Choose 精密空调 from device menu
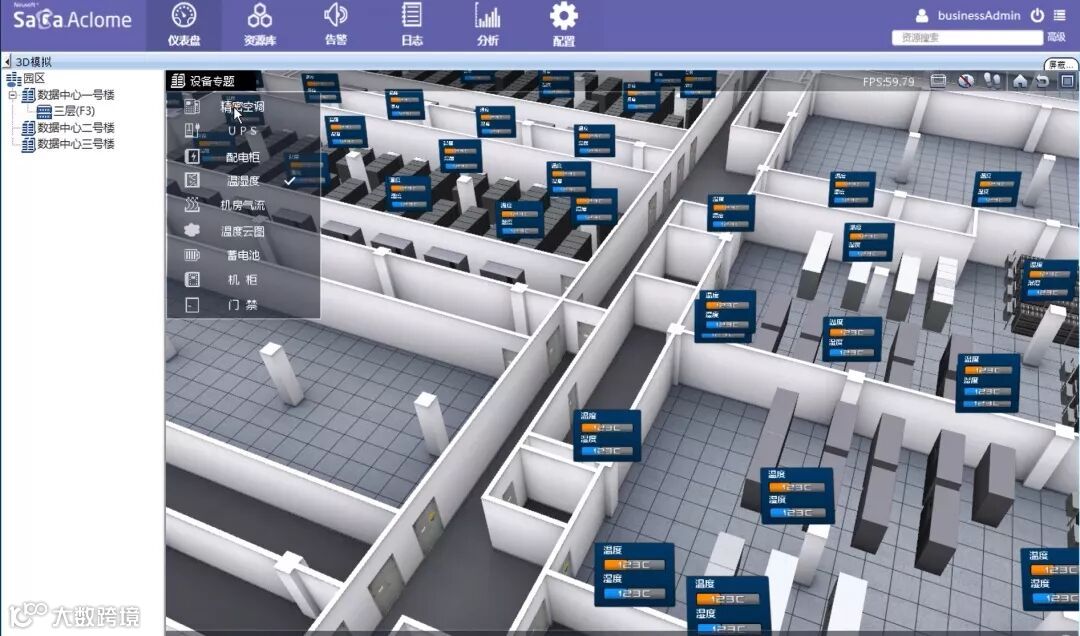 click(x=242, y=107)
